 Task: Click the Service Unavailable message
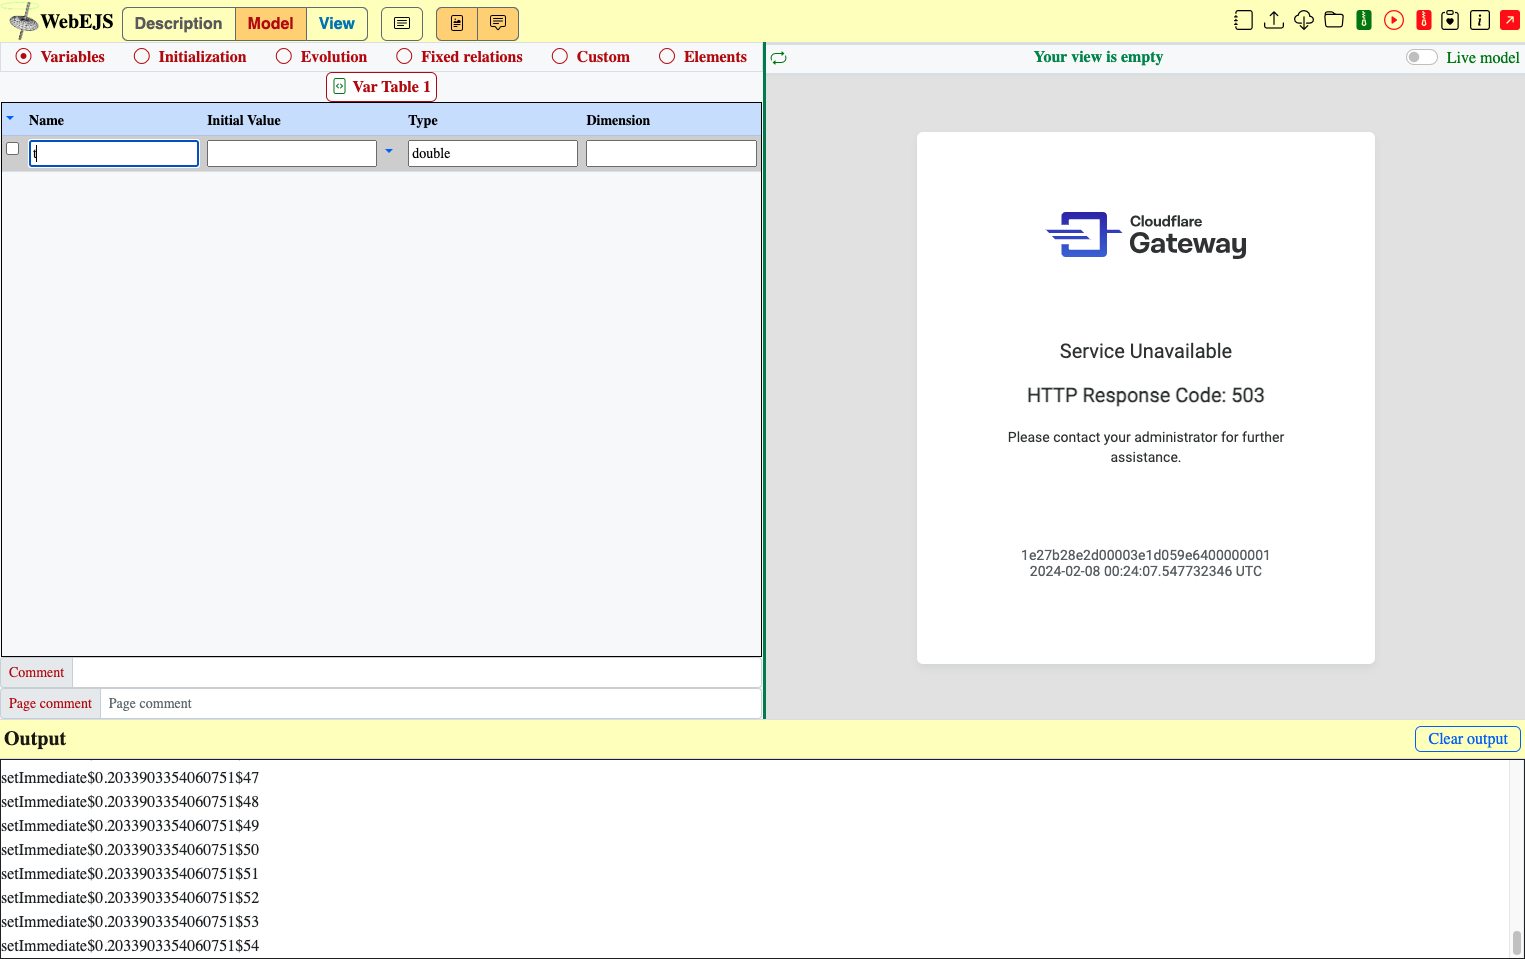point(1146,351)
